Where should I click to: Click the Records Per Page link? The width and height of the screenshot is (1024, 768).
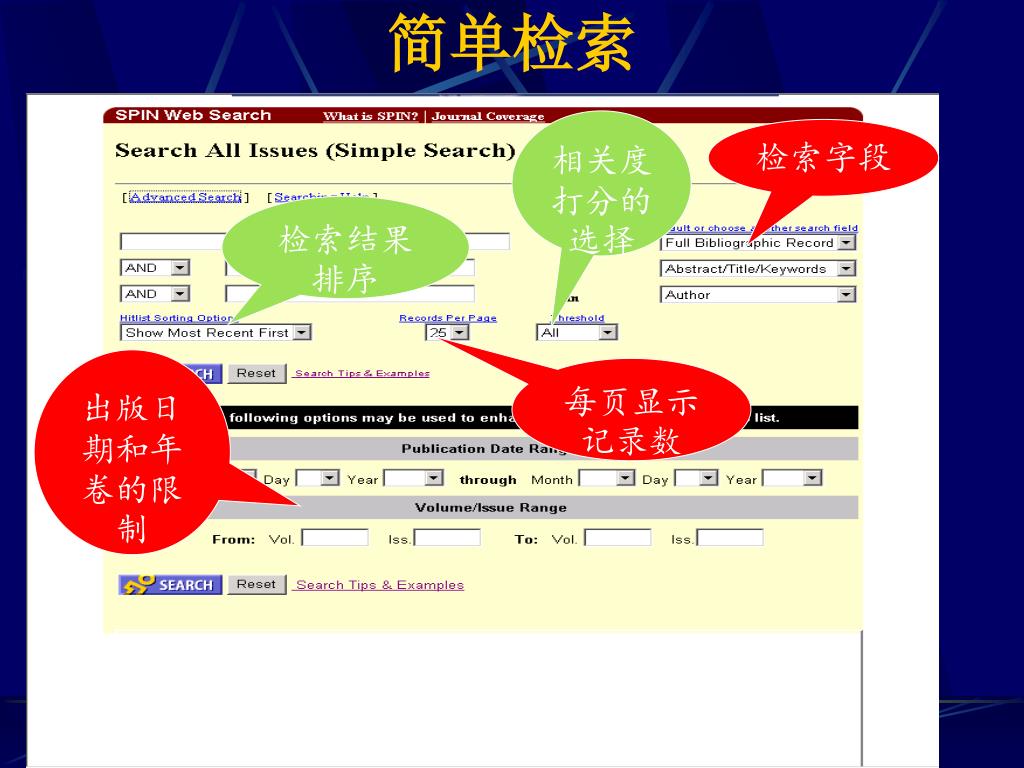pos(448,318)
